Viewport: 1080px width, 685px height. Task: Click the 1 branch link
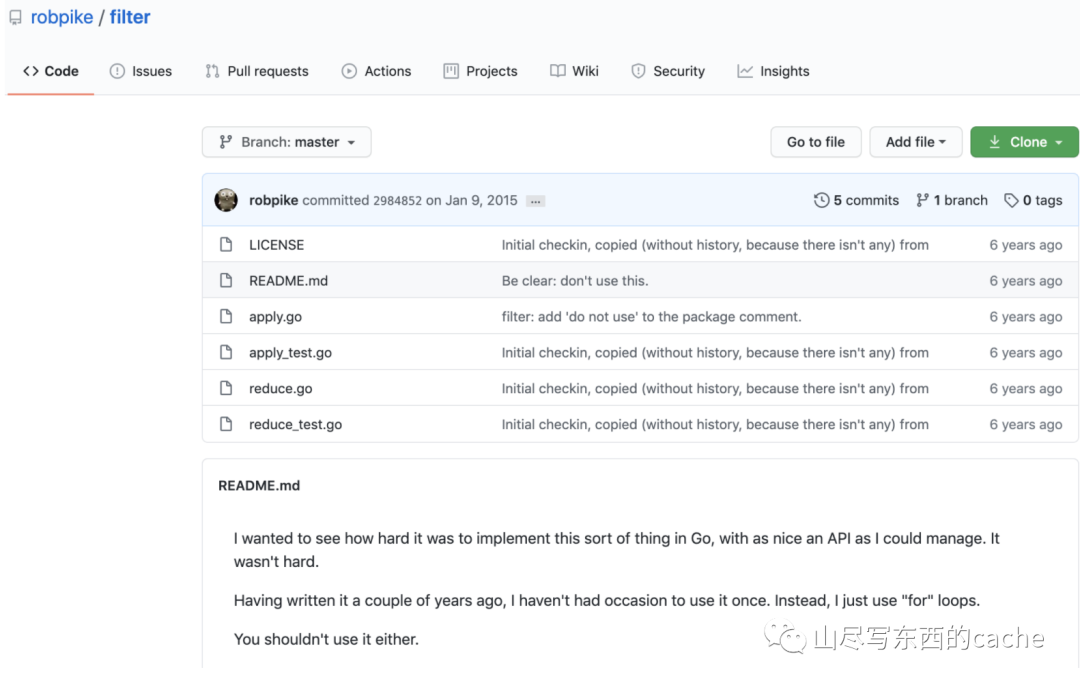pos(952,200)
